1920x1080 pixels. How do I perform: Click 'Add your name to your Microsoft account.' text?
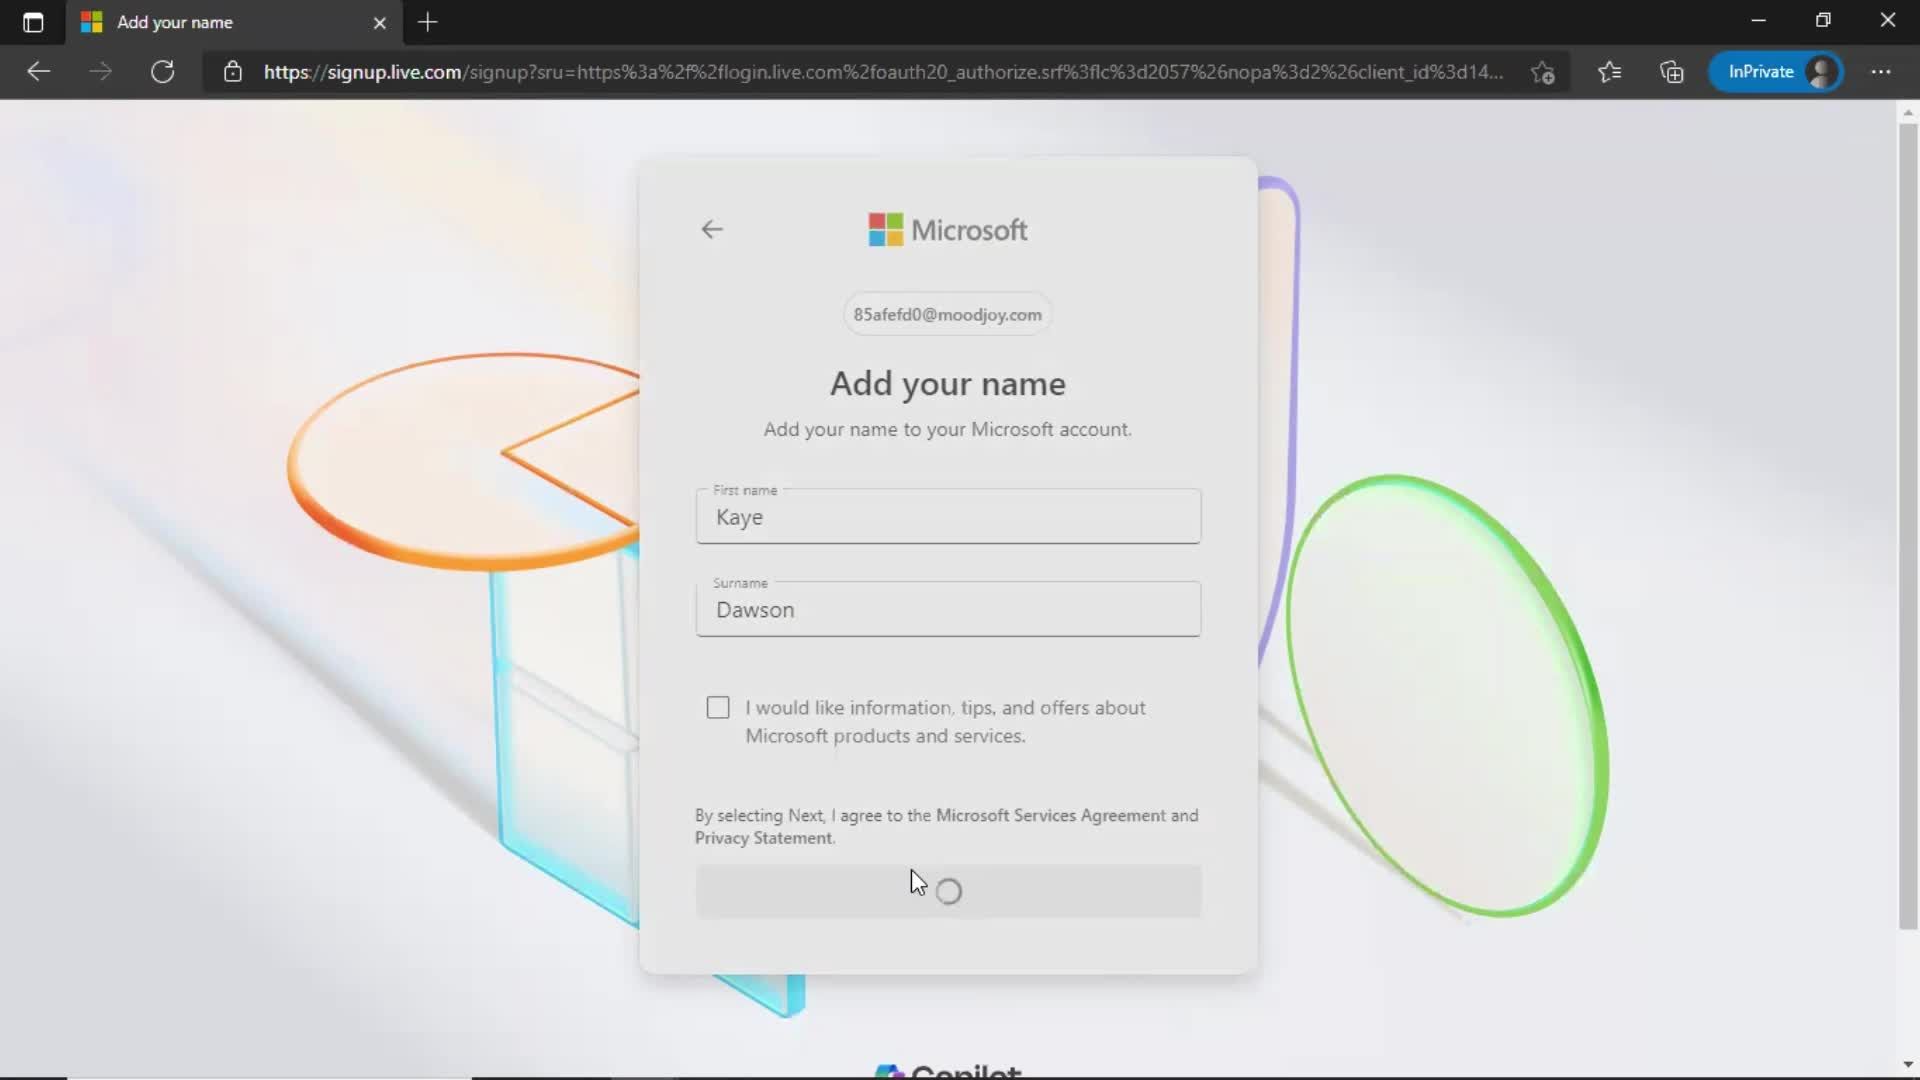947,429
